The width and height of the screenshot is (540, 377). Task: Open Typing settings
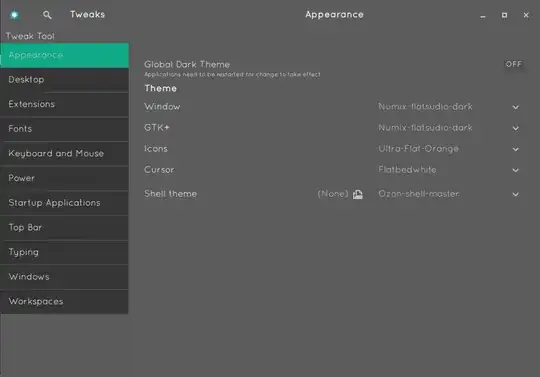[x=64, y=252]
